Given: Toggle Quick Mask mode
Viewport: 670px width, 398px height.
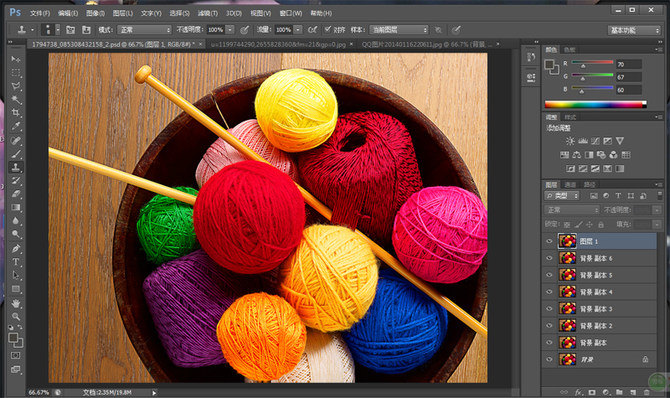Looking at the screenshot, I should (16, 356).
